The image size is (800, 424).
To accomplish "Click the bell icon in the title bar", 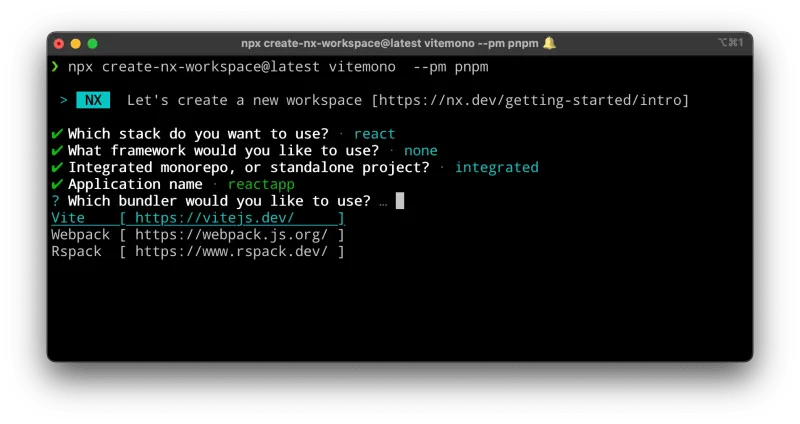I will [549, 43].
